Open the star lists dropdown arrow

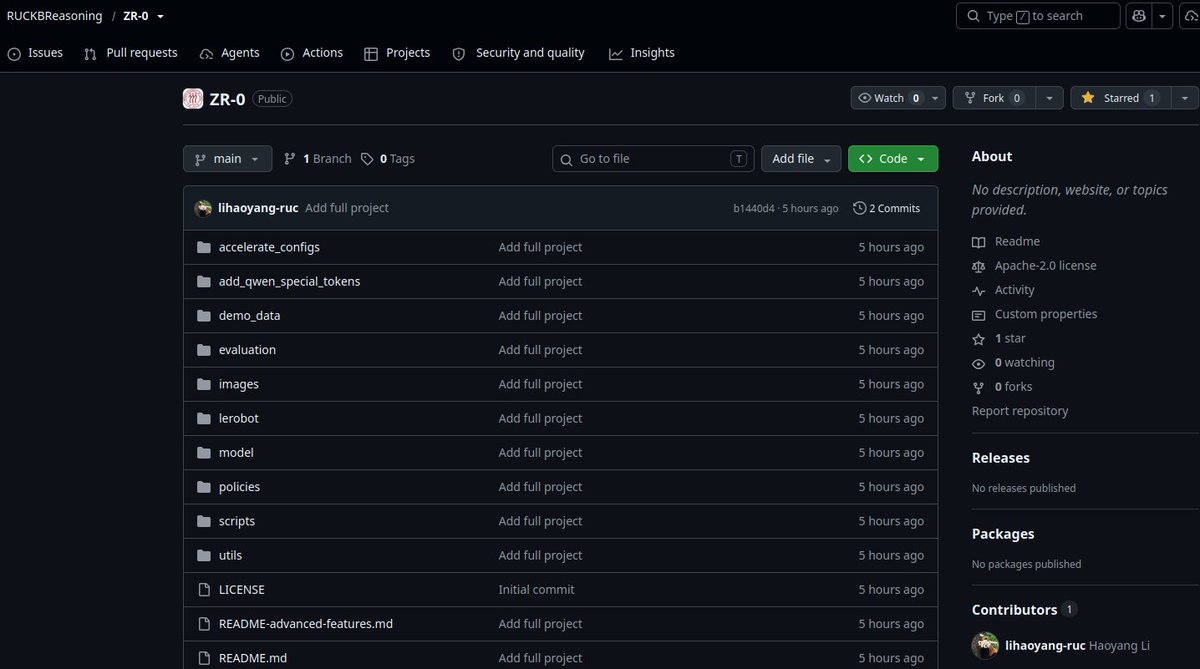pyautogui.click(x=1184, y=98)
